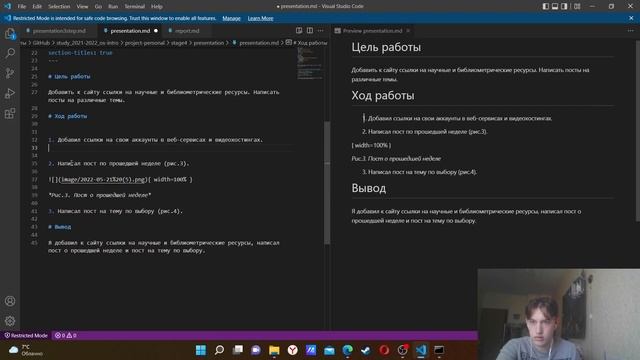Open the Manage gear icon
Viewport: 640px width, 360px height.
[x=10, y=321]
